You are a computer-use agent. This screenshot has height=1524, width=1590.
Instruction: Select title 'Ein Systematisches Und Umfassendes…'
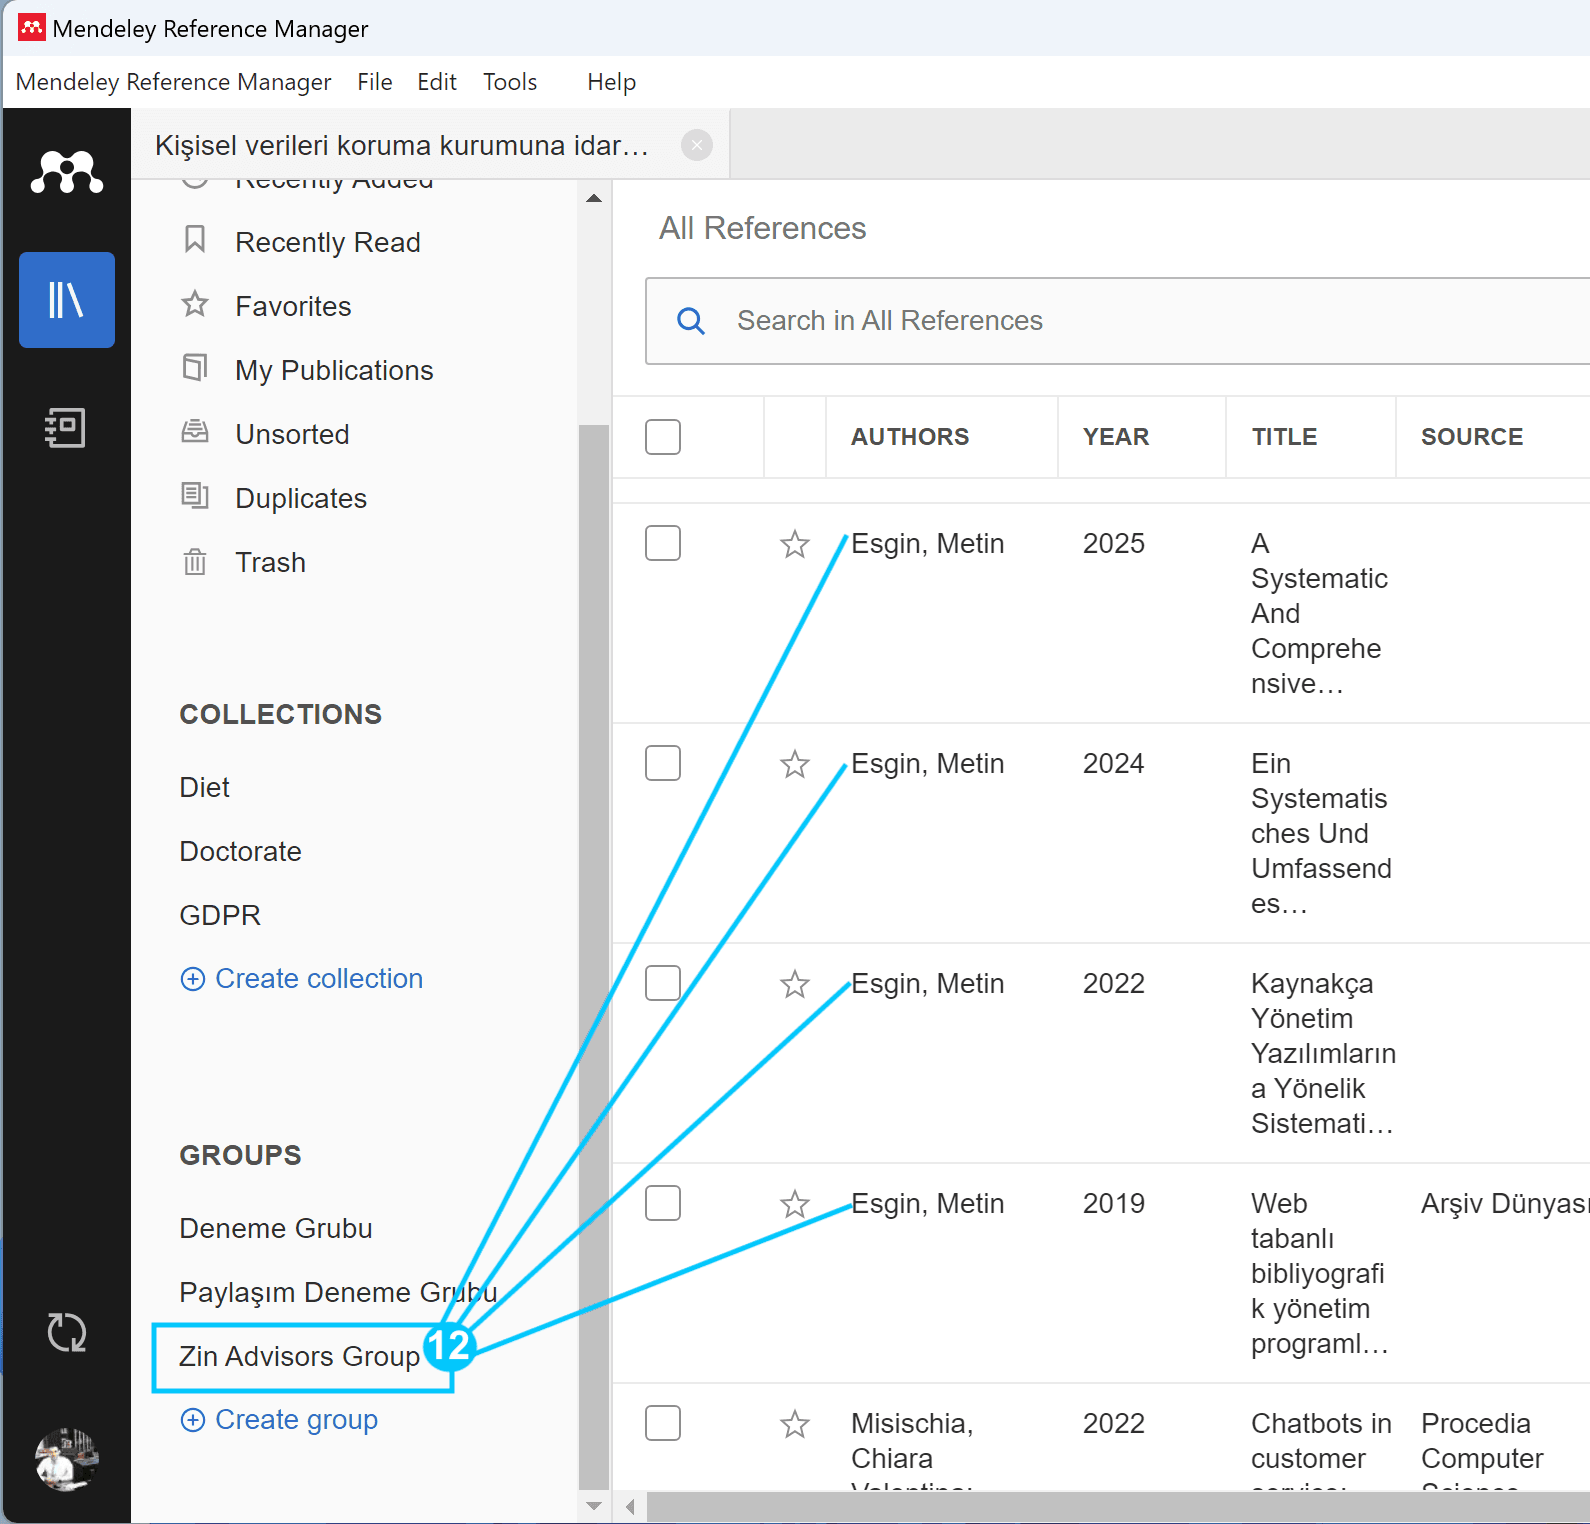(1321, 833)
